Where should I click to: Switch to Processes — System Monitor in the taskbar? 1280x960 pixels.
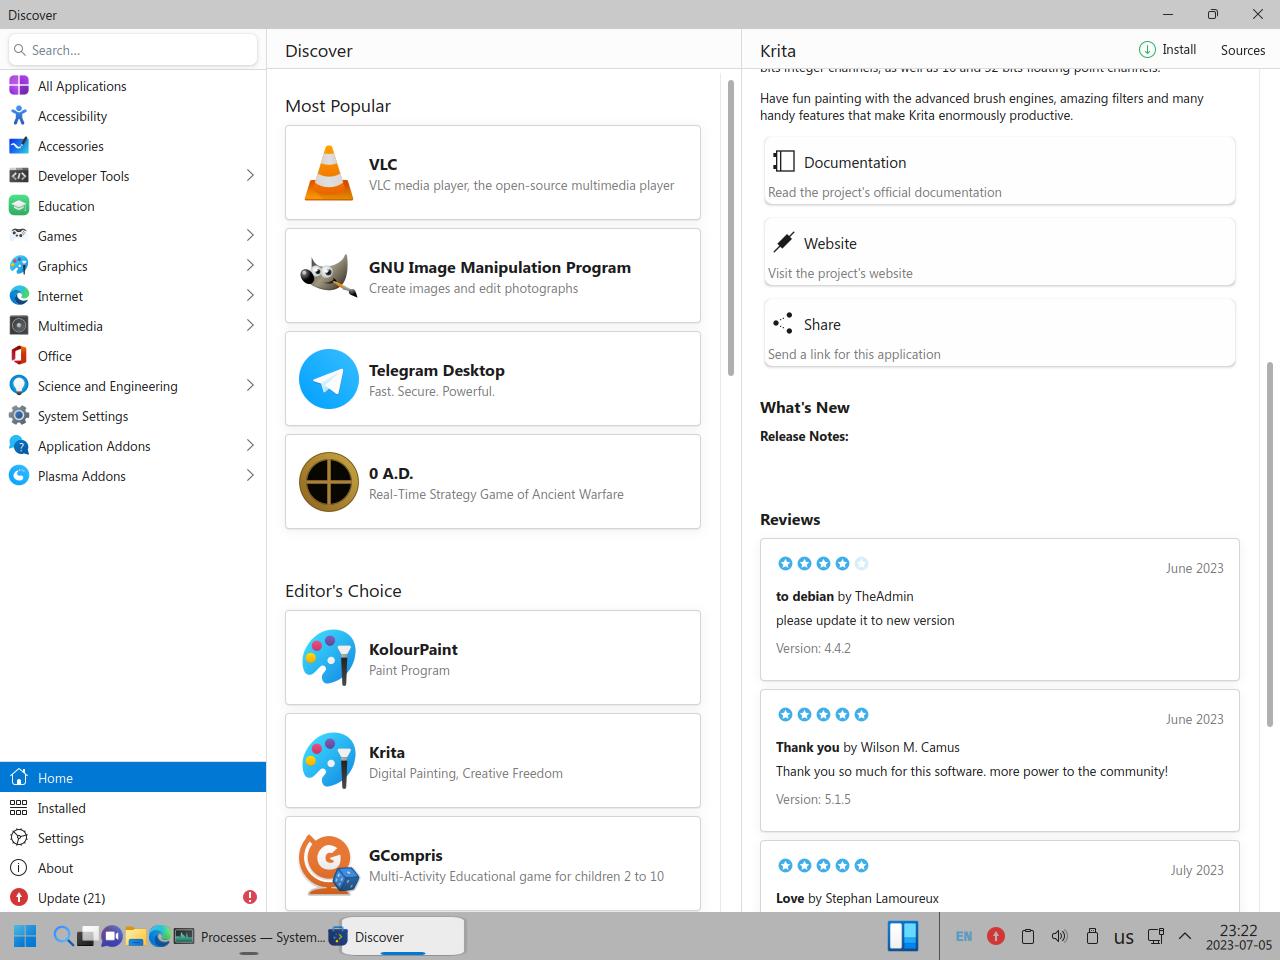[x=250, y=937]
